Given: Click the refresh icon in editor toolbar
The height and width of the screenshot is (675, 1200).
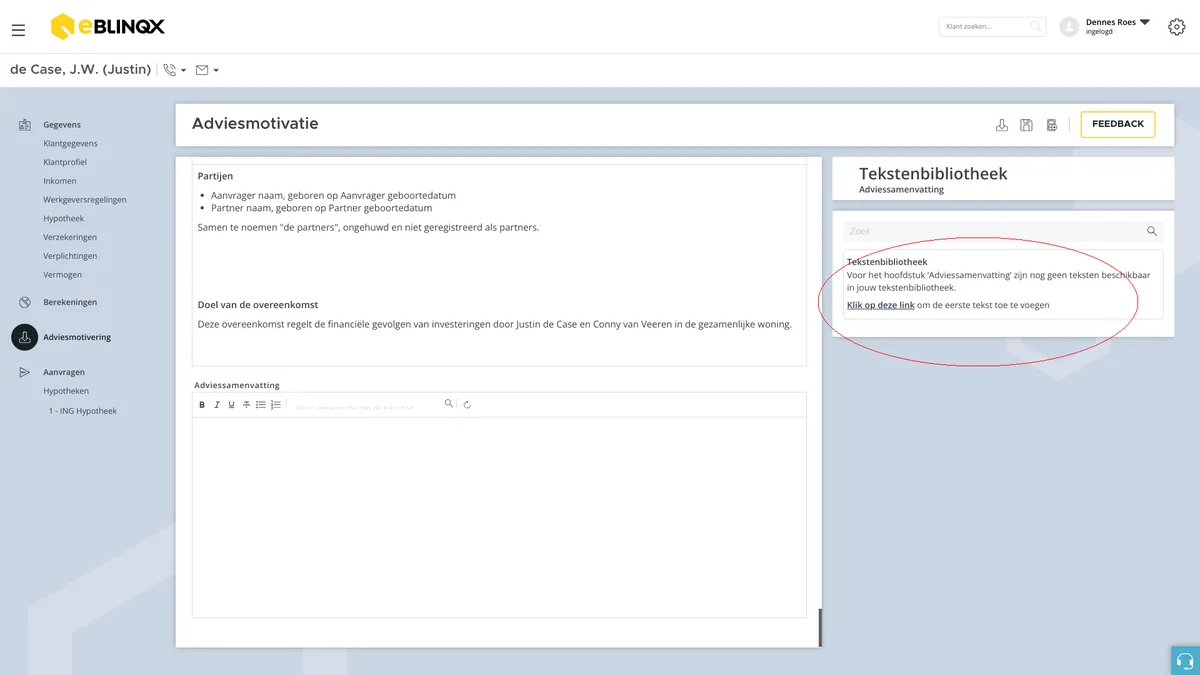Looking at the screenshot, I should pos(467,405).
